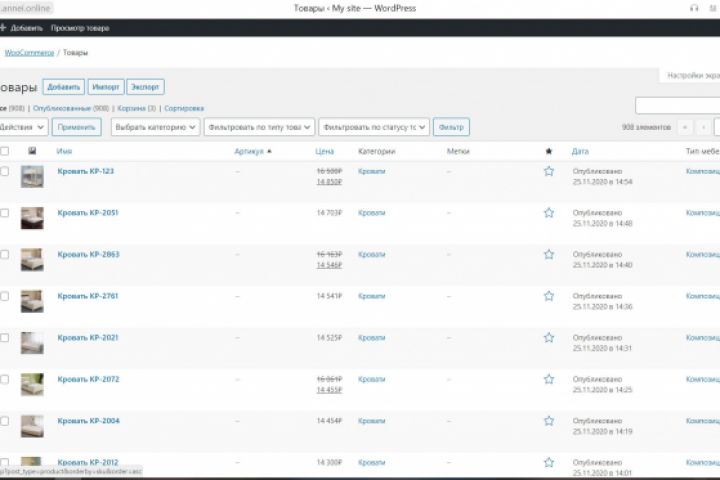Toggle featured star for Кровать КР-2004
This screenshot has width=720, height=480.
[549, 421]
